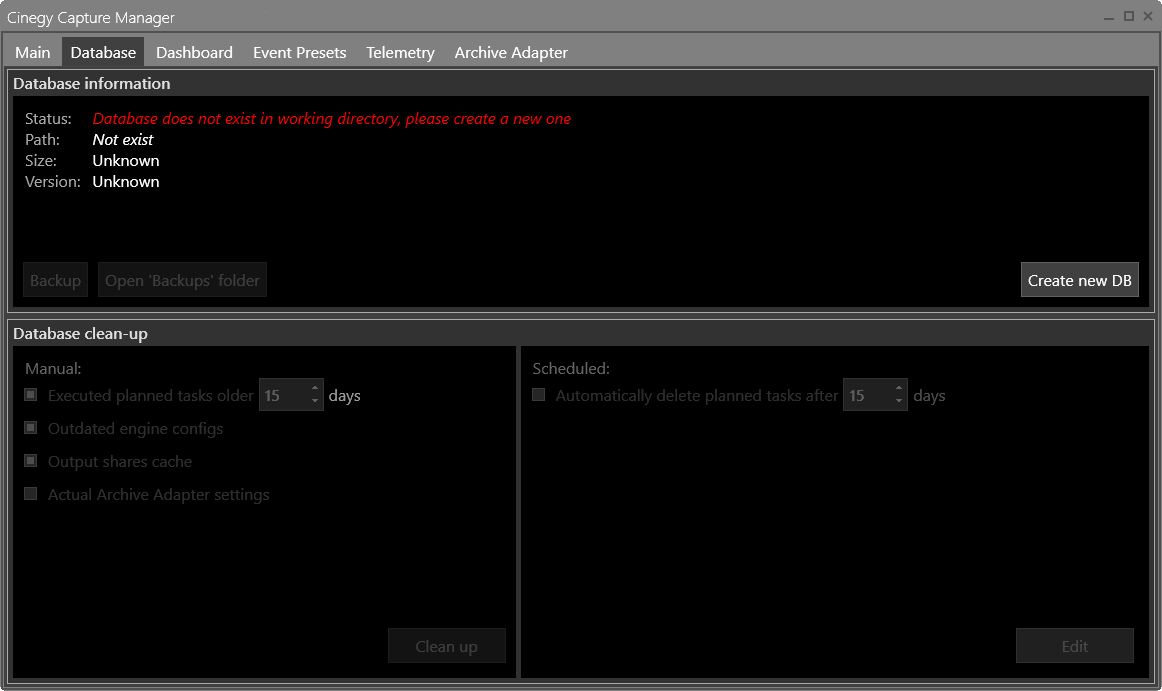1162x691 pixels.
Task: Select the Database tab
Action: click(x=103, y=53)
